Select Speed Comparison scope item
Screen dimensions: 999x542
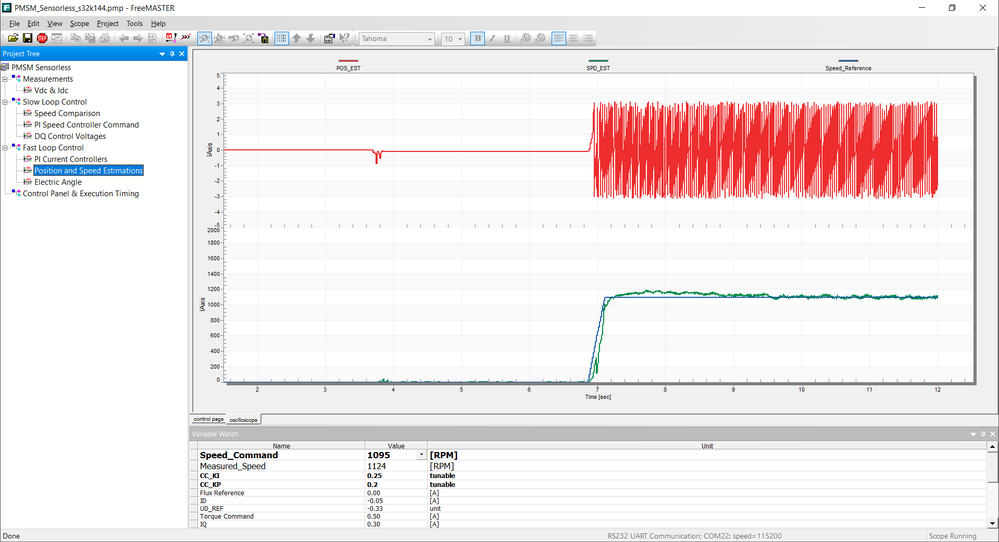tap(67, 113)
